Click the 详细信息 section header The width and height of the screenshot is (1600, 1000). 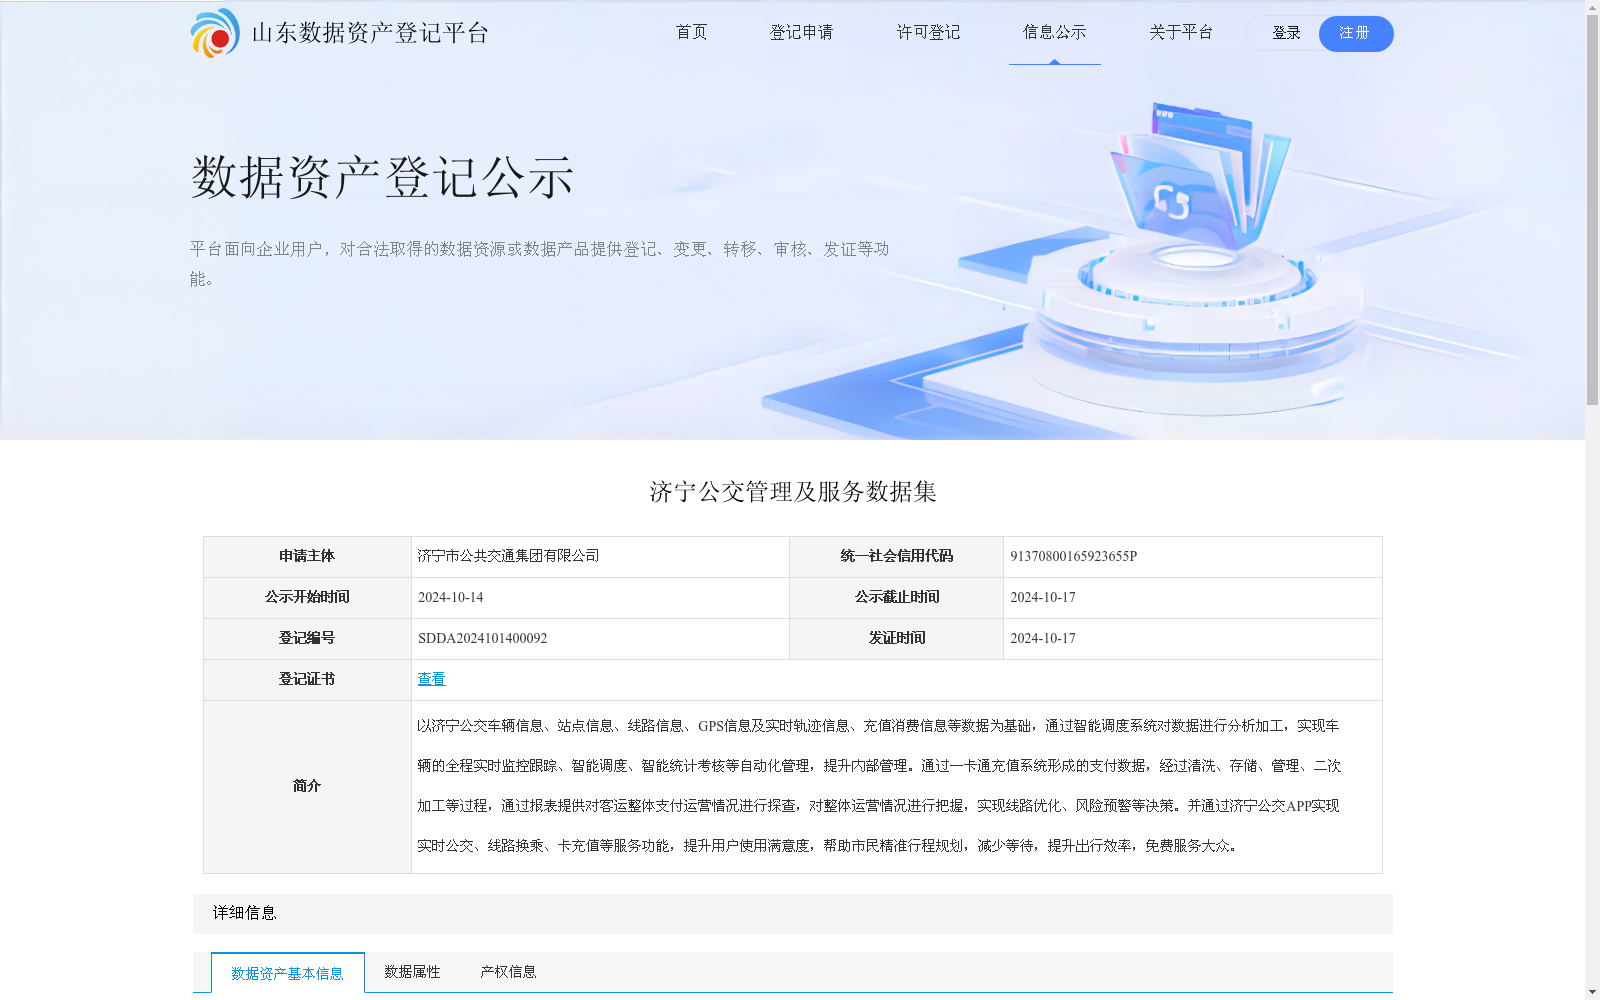tap(245, 913)
